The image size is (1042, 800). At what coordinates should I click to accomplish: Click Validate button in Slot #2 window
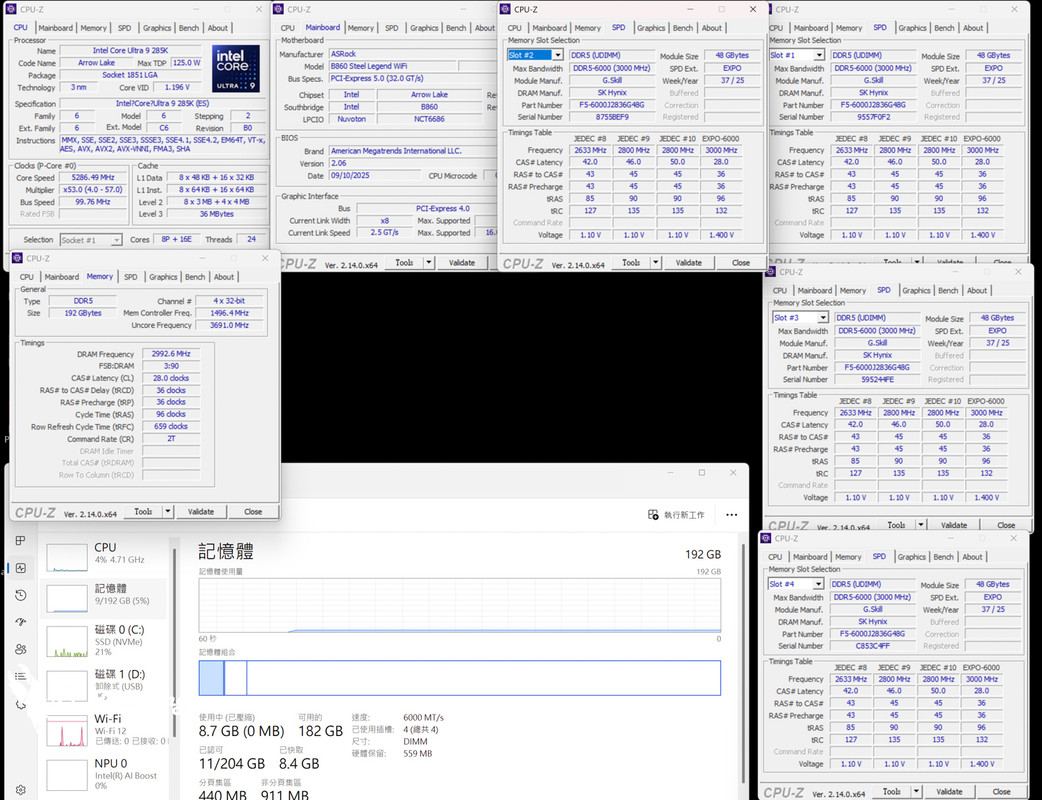point(688,262)
